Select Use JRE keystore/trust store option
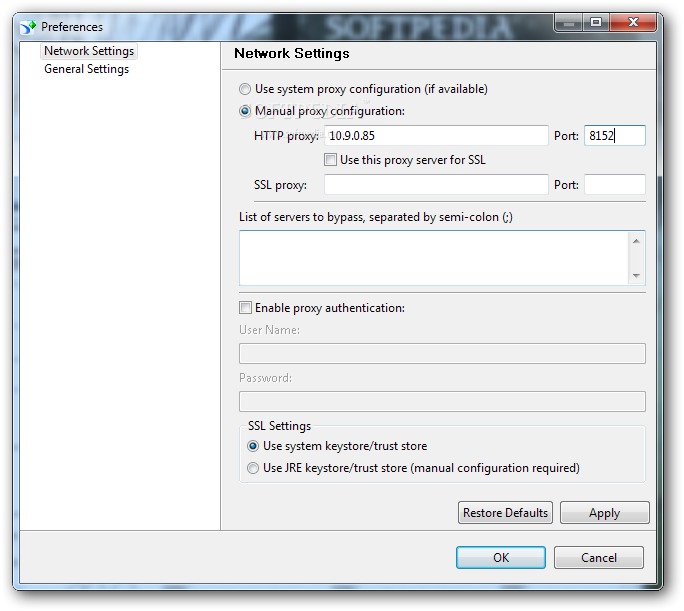The image size is (684, 611). (x=253, y=468)
